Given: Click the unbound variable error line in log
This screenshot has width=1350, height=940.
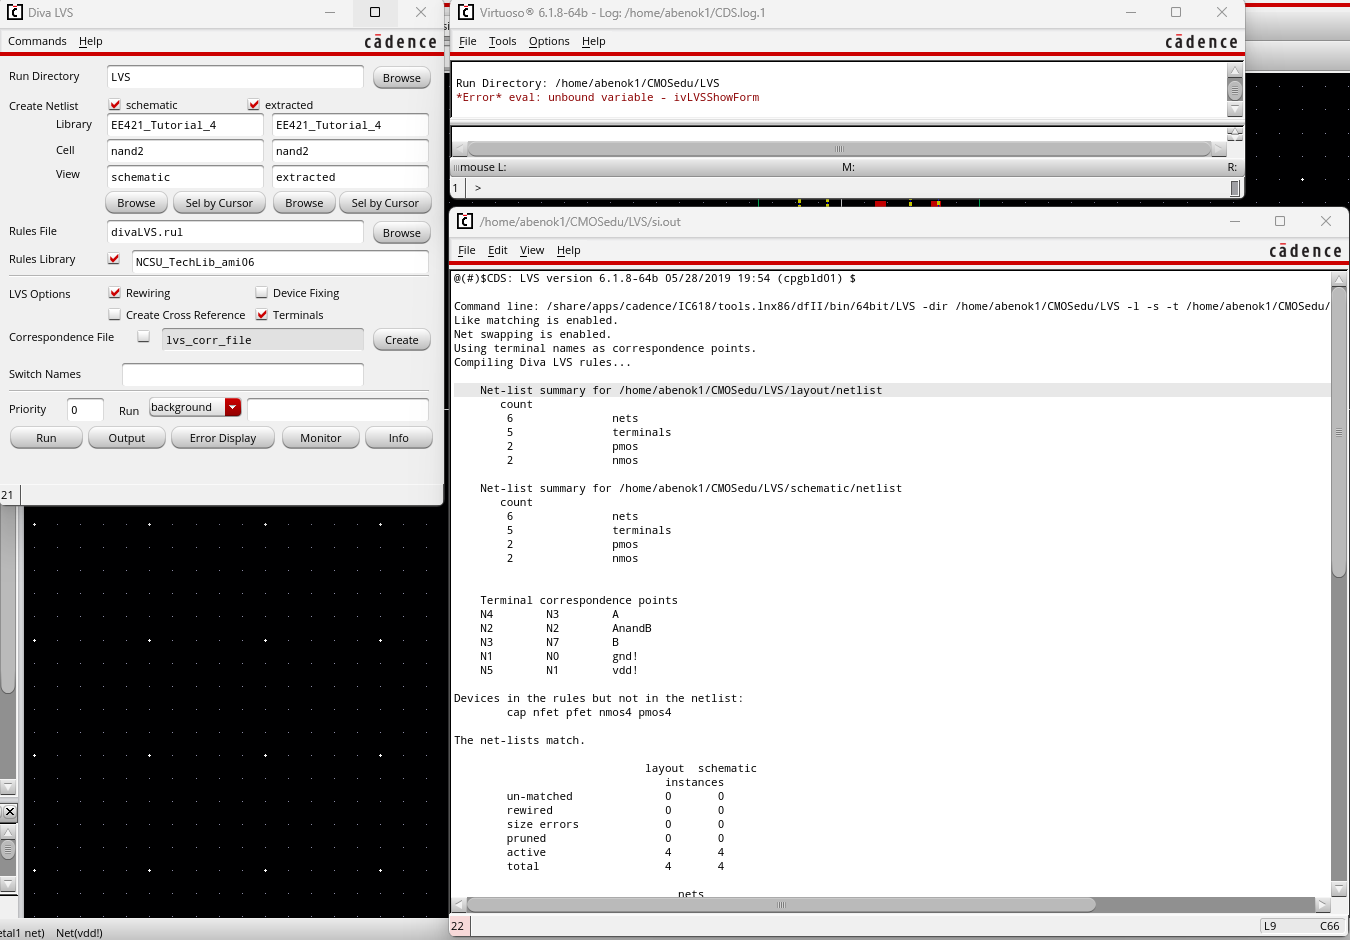Looking at the screenshot, I should (607, 97).
